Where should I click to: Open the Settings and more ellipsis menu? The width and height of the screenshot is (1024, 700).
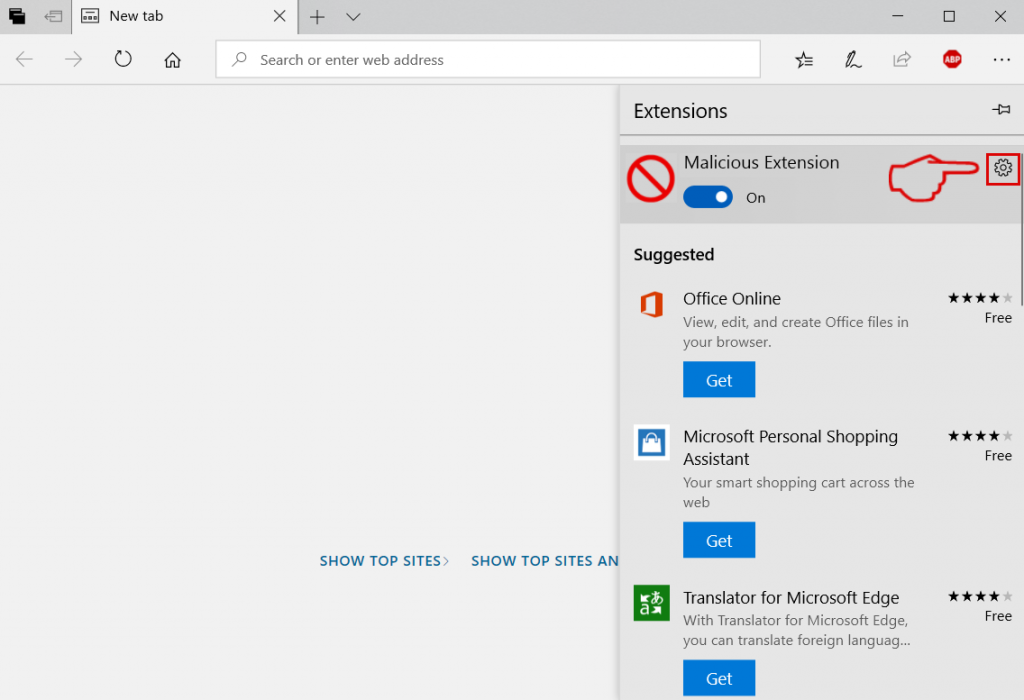1001,60
